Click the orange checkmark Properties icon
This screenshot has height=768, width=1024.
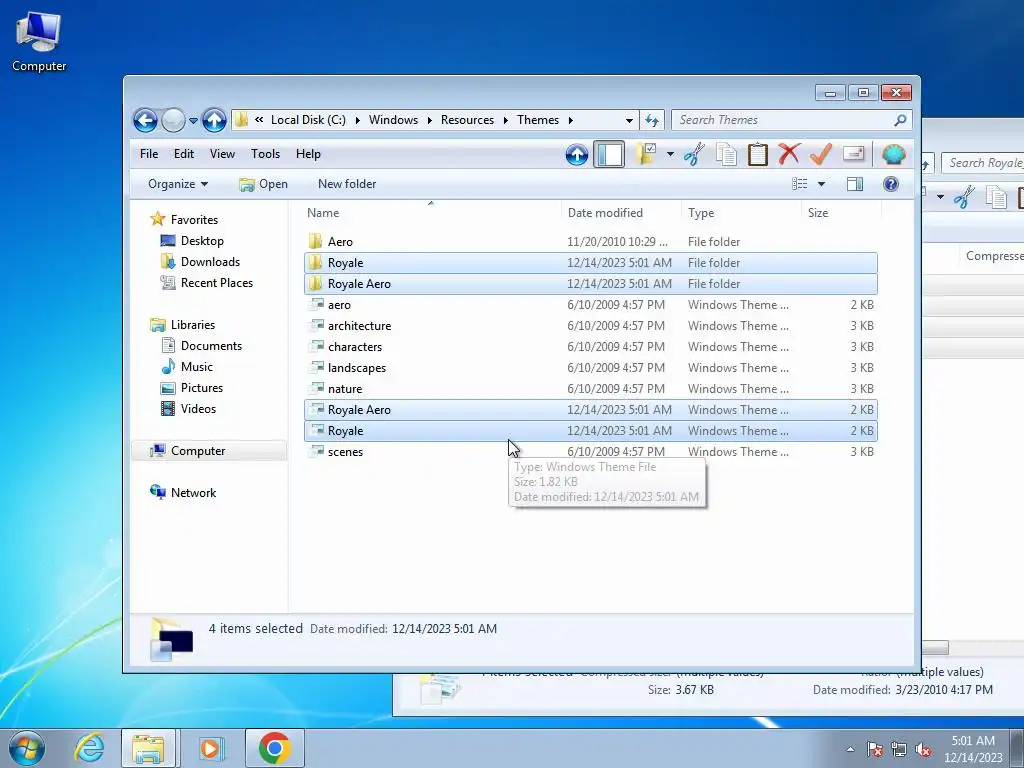(x=821, y=154)
